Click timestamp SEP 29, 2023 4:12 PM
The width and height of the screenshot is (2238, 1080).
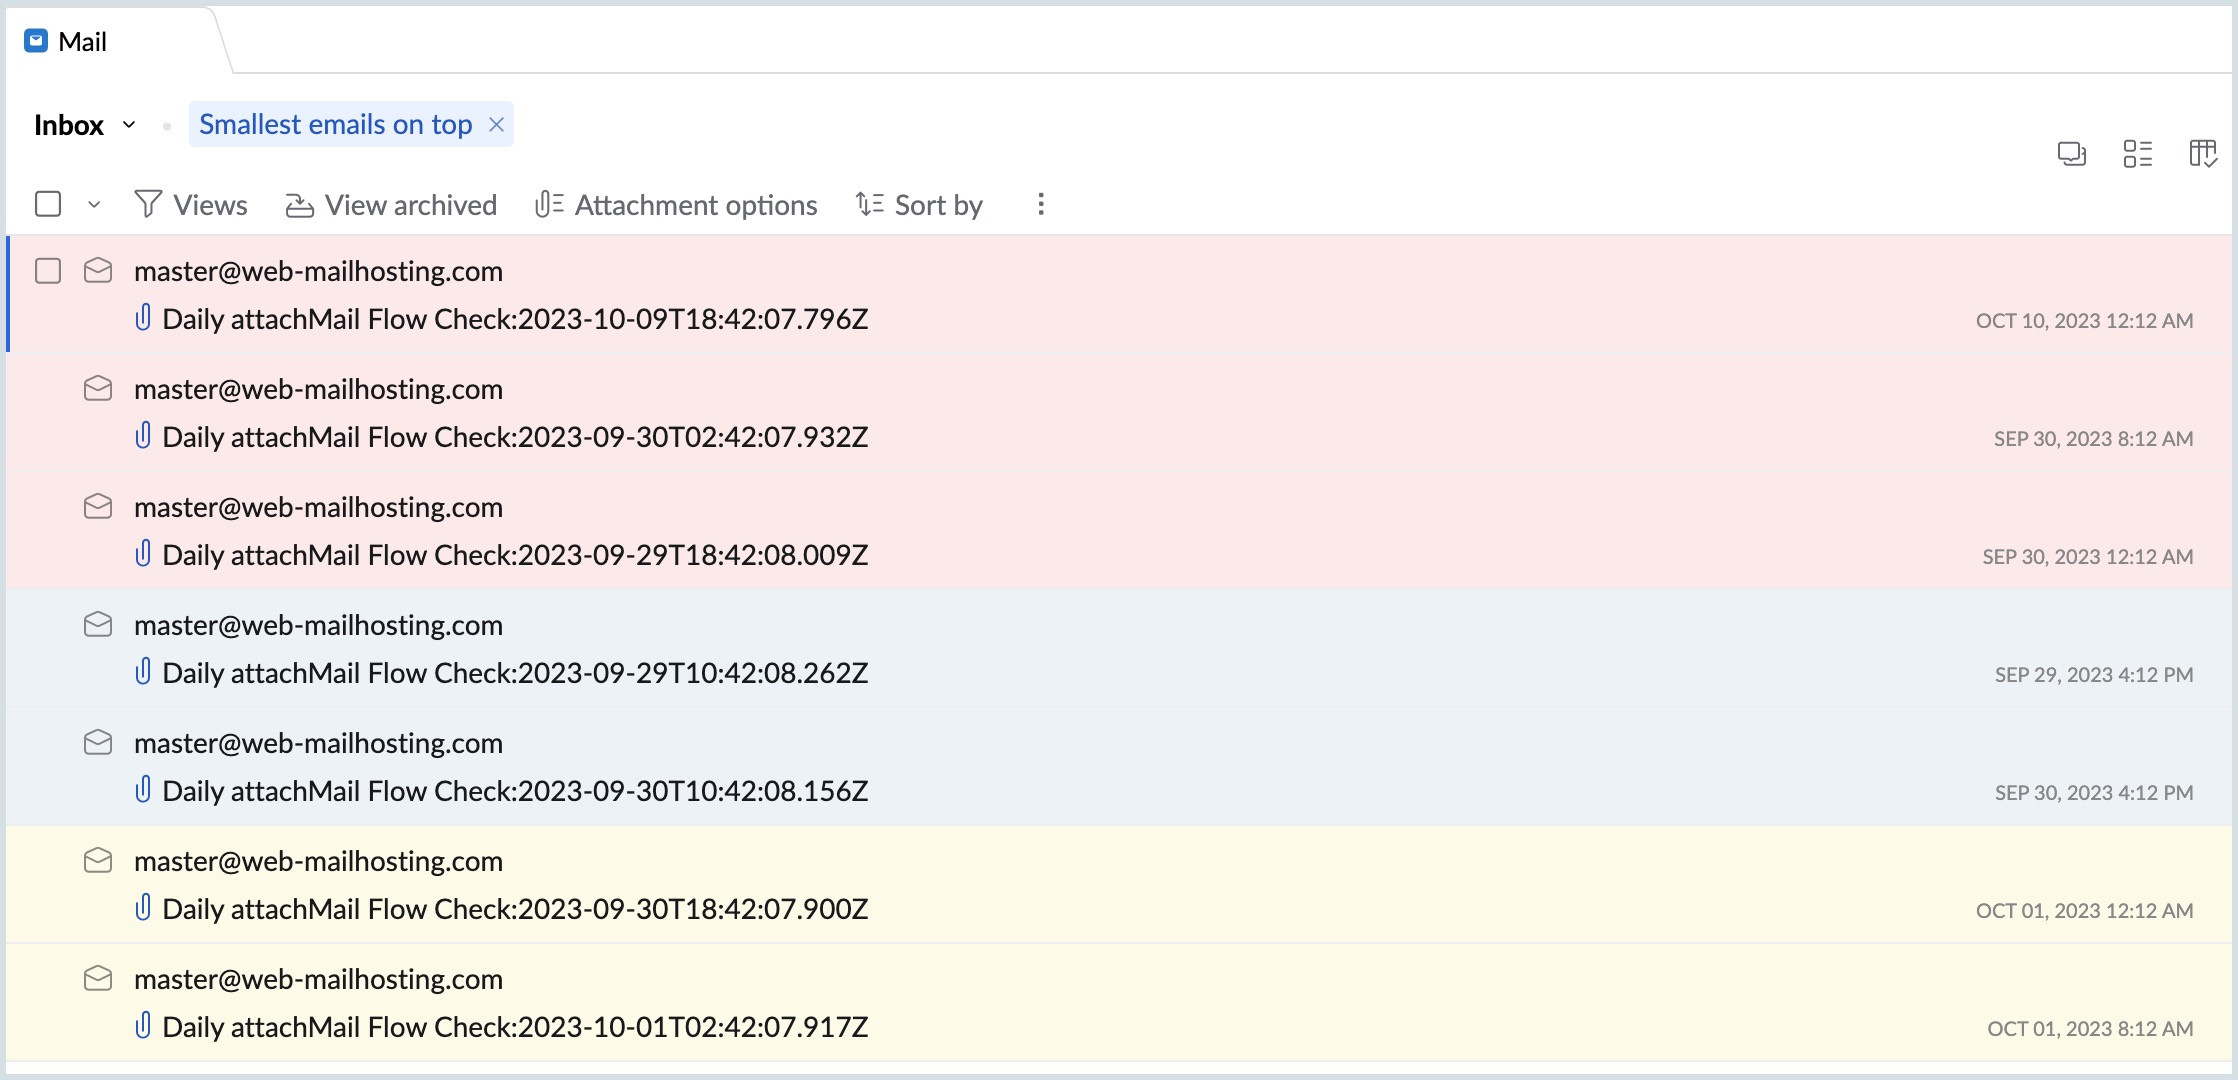tap(2094, 675)
